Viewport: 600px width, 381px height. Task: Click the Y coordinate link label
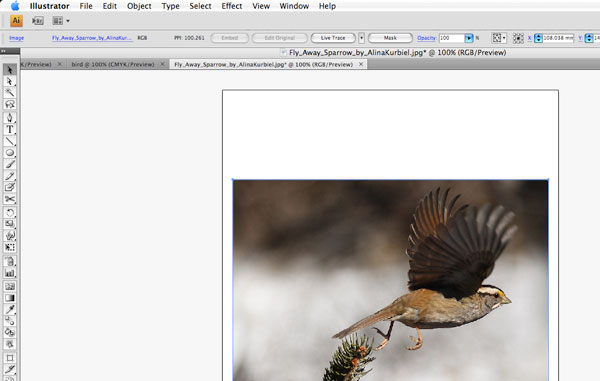click(580, 38)
